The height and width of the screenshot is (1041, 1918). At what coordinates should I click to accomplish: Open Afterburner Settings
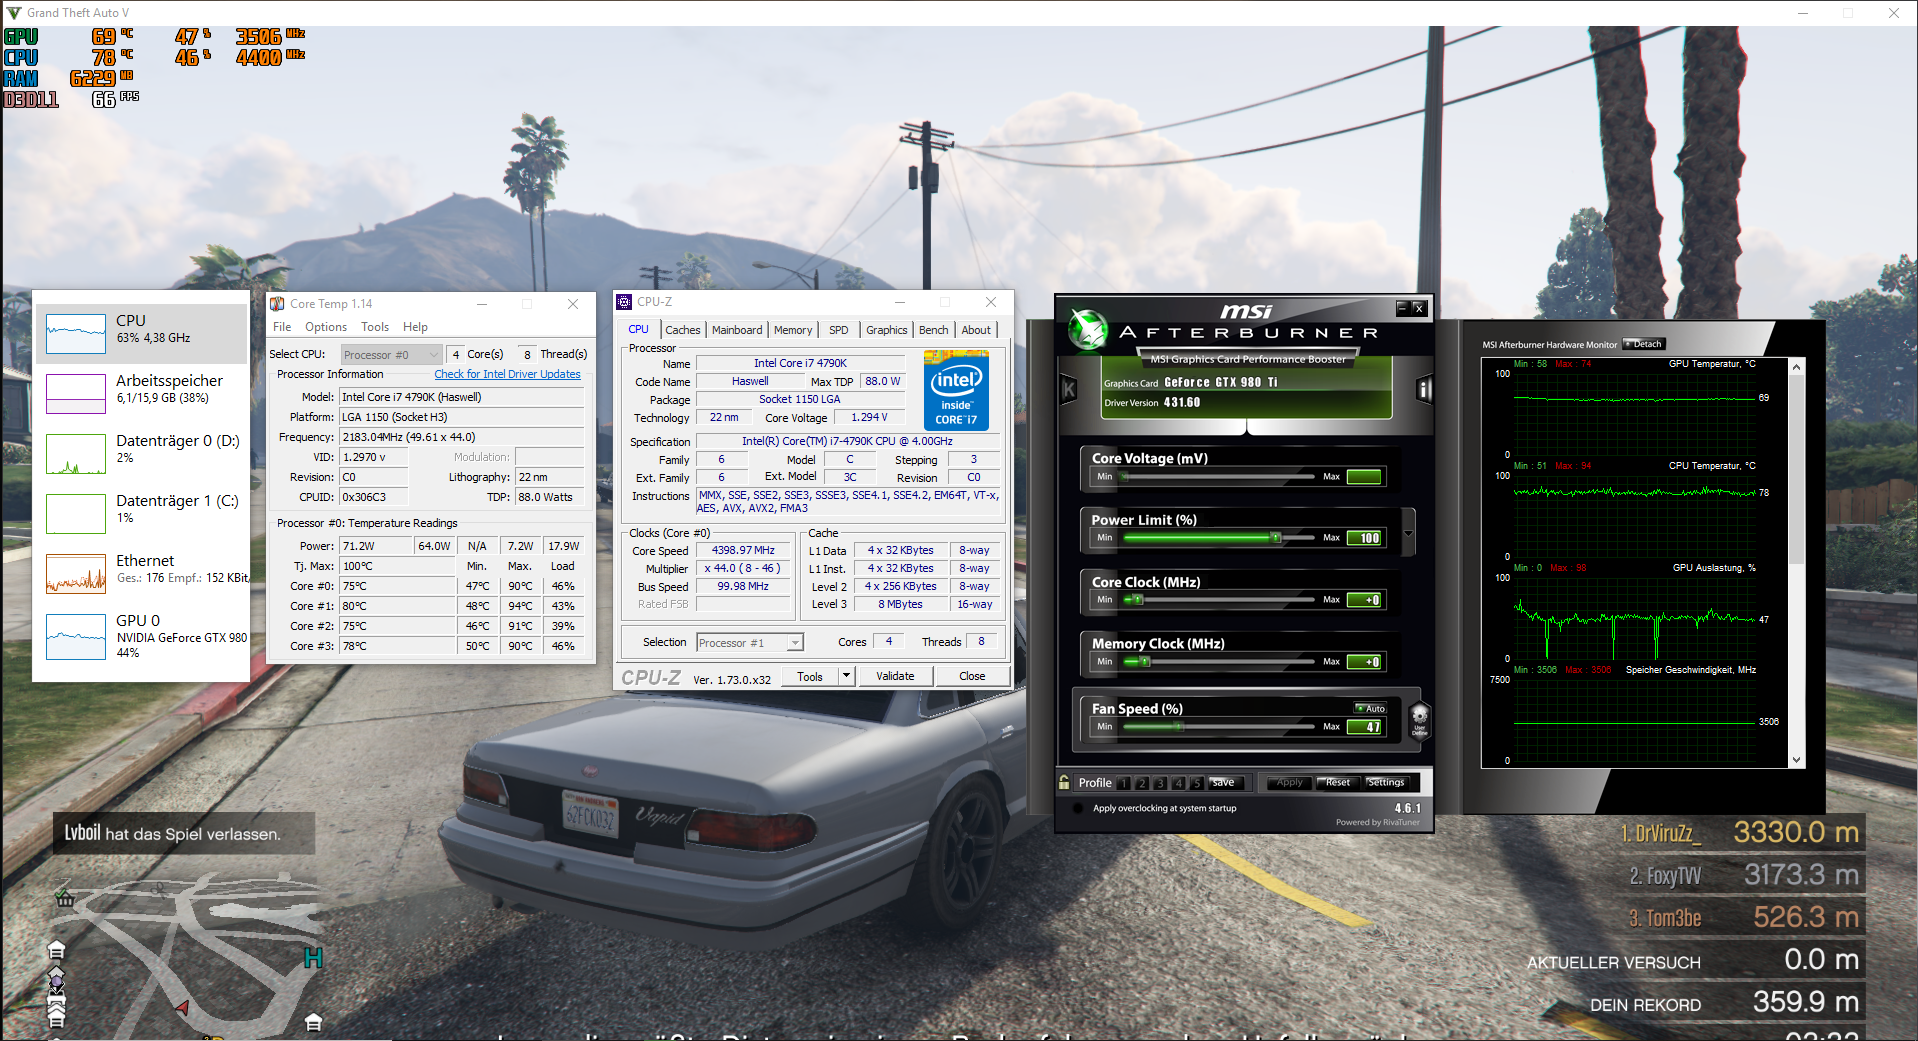pyautogui.click(x=1386, y=783)
